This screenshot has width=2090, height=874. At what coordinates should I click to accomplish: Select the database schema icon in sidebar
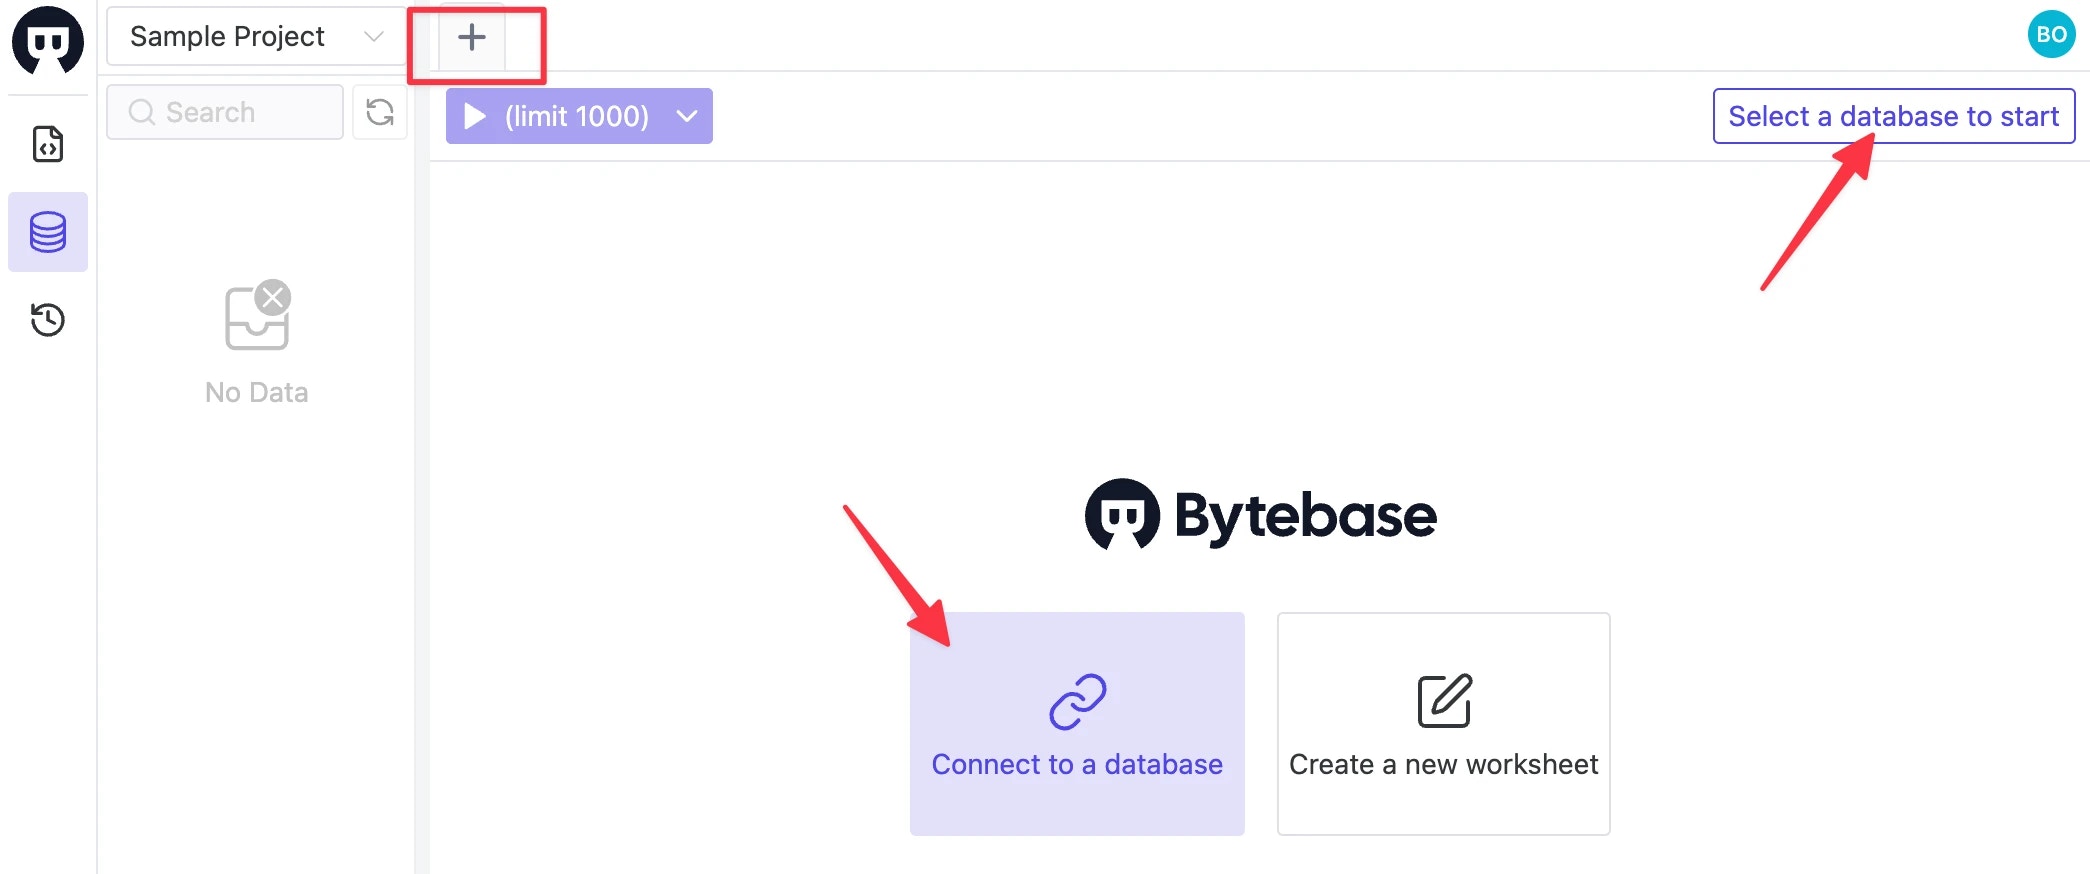tap(48, 232)
